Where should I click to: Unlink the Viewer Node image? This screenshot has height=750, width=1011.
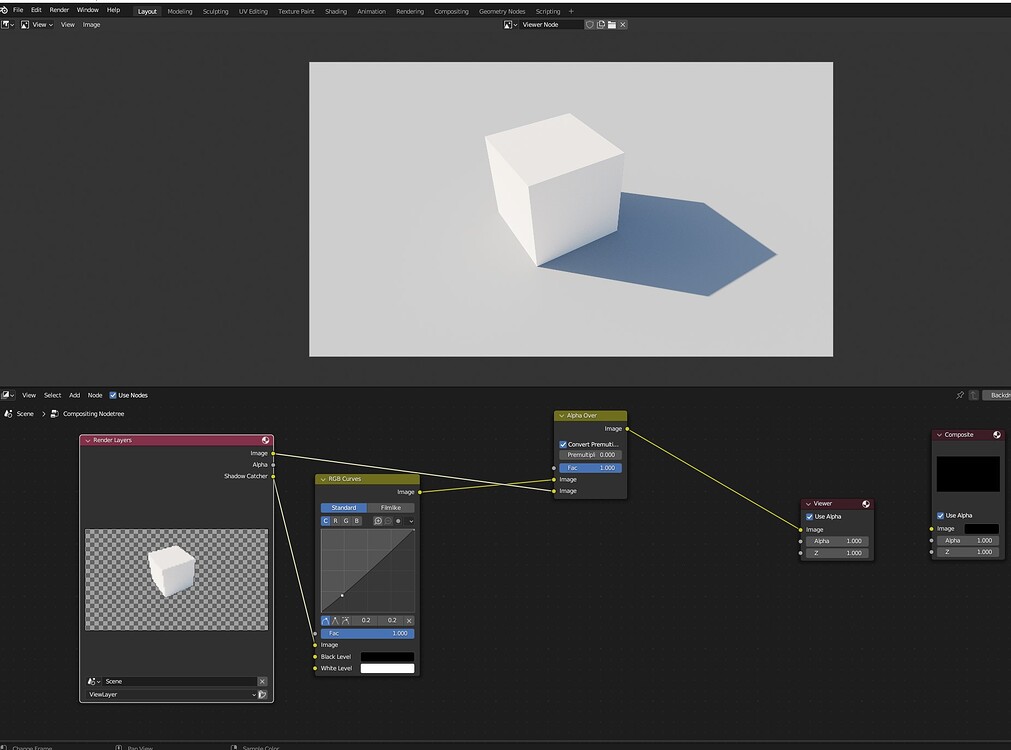(x=623, y=25)
